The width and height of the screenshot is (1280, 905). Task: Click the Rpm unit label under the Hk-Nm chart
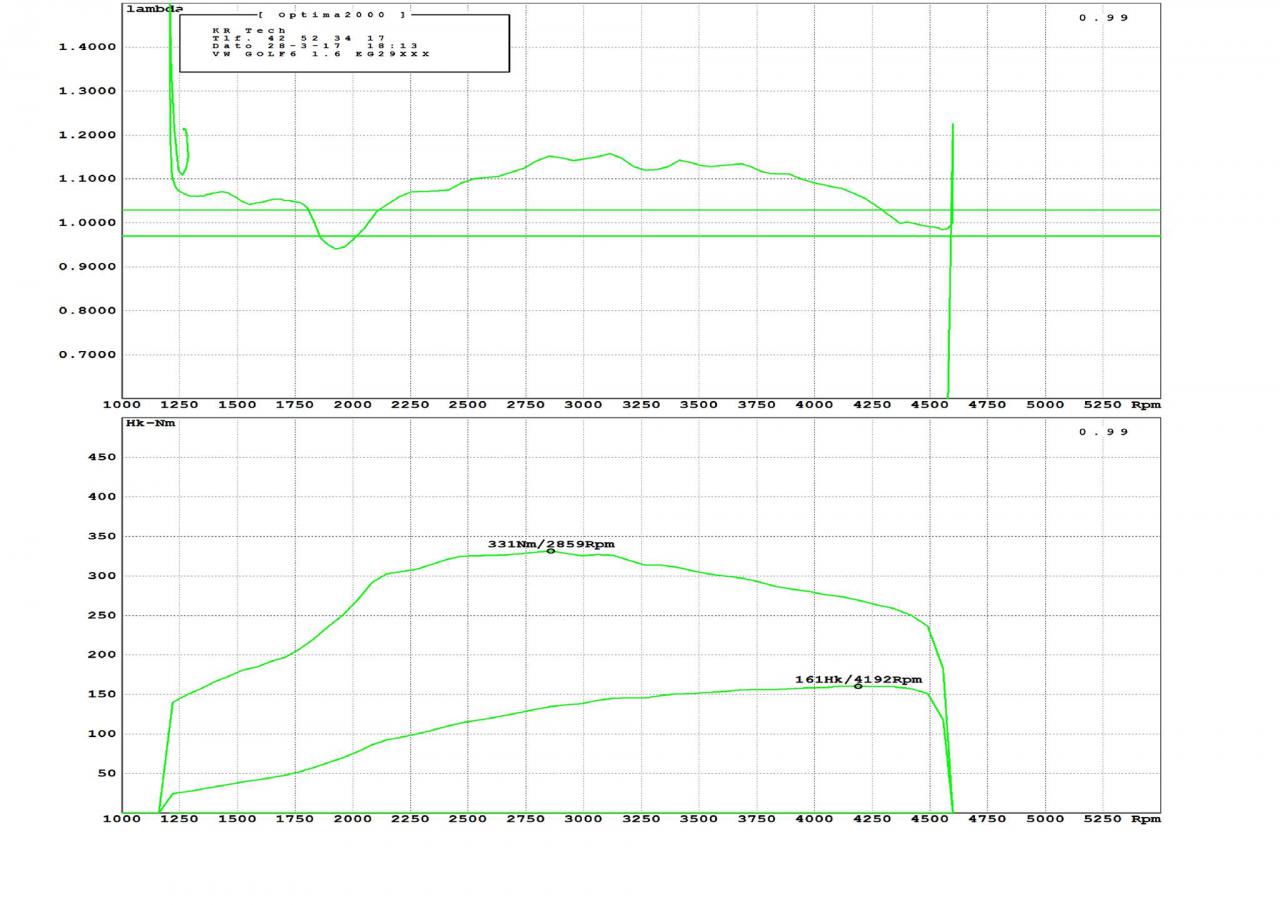[x=1146, y=819]
